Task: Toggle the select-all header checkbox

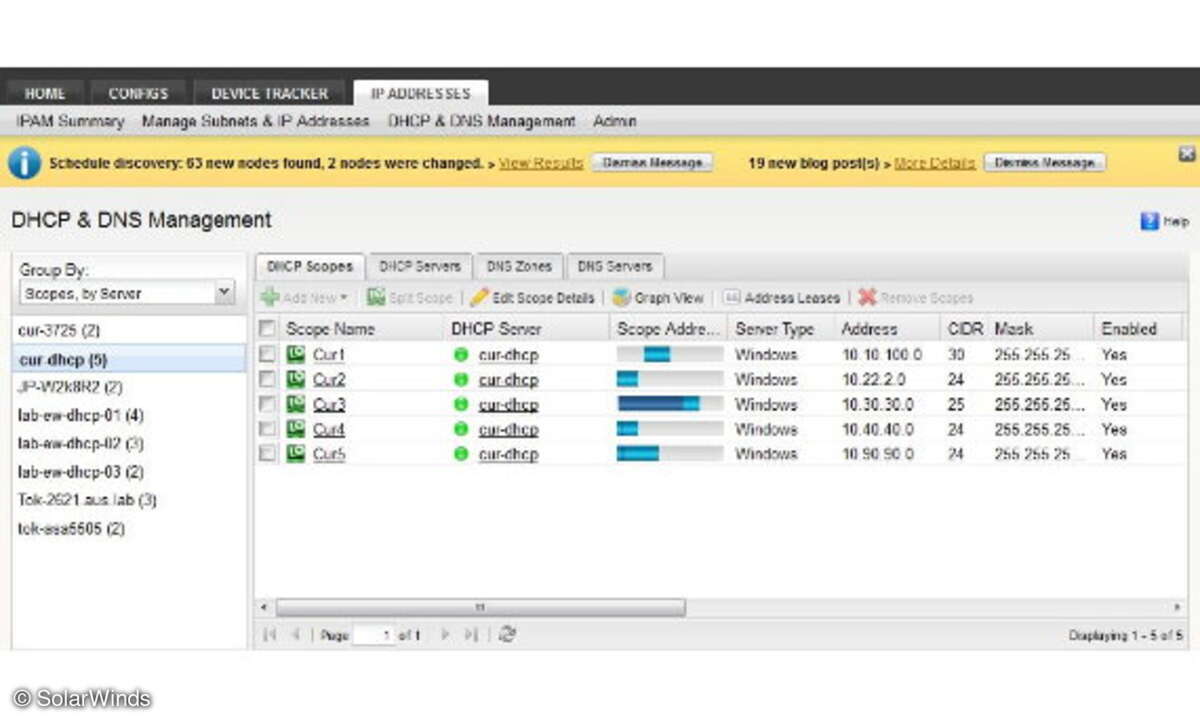Action: pos(267,328)
